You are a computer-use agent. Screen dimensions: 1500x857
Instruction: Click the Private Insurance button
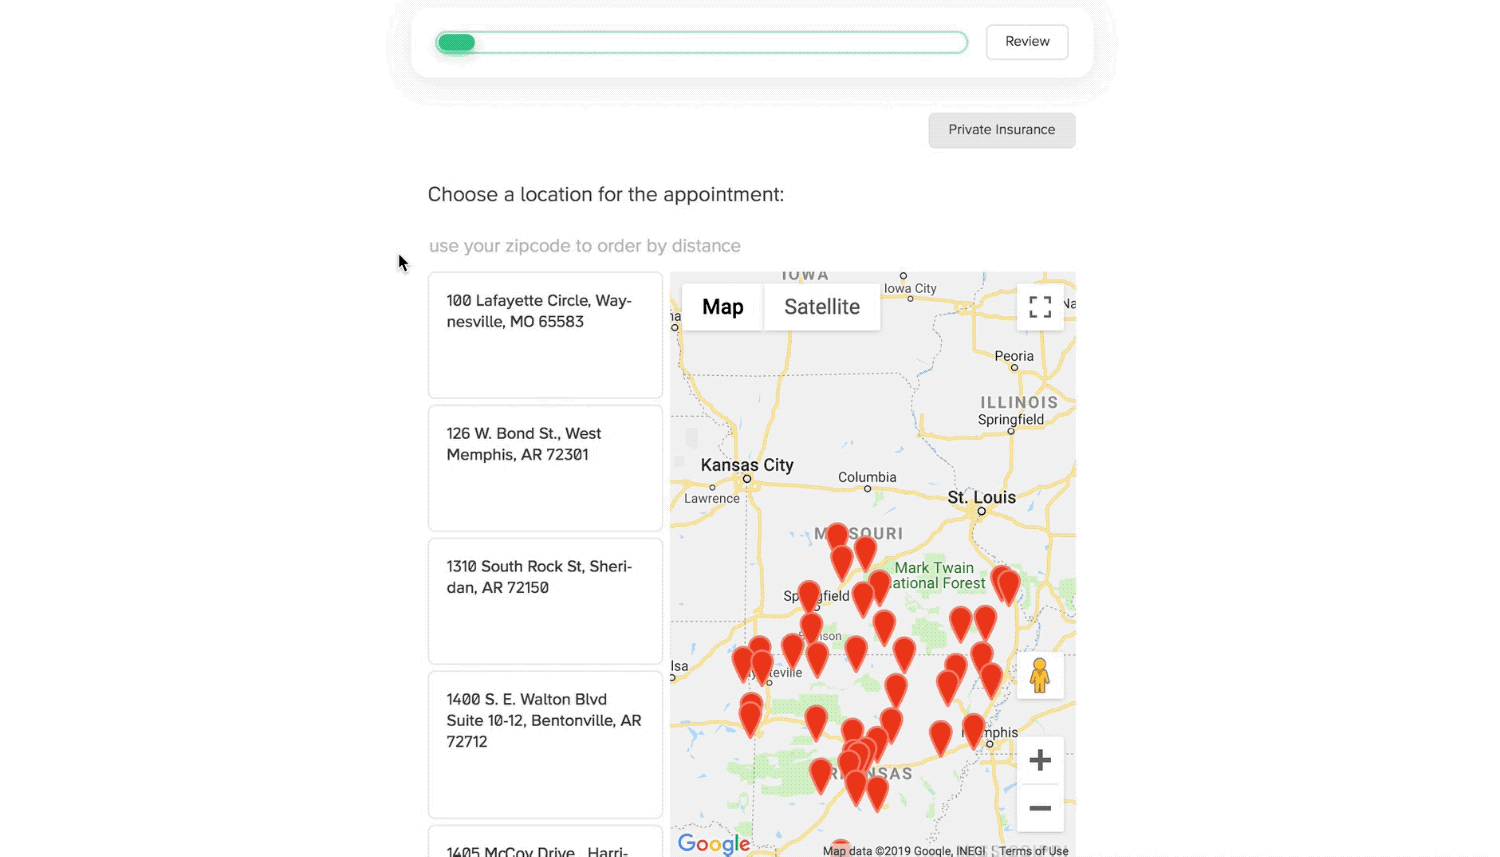point(1002,130)
